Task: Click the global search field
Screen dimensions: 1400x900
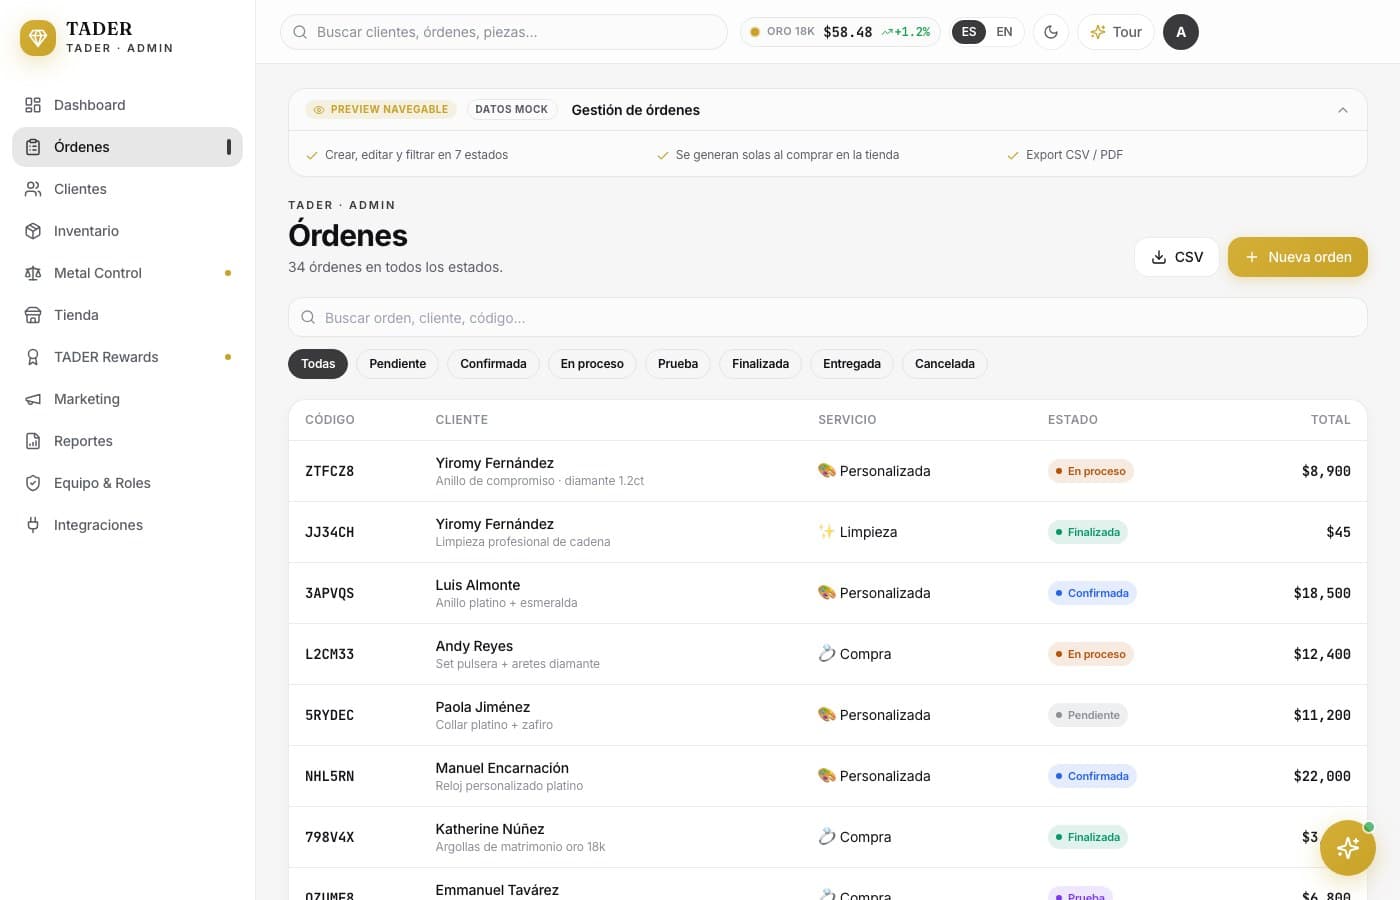Action: coord(504,32)
